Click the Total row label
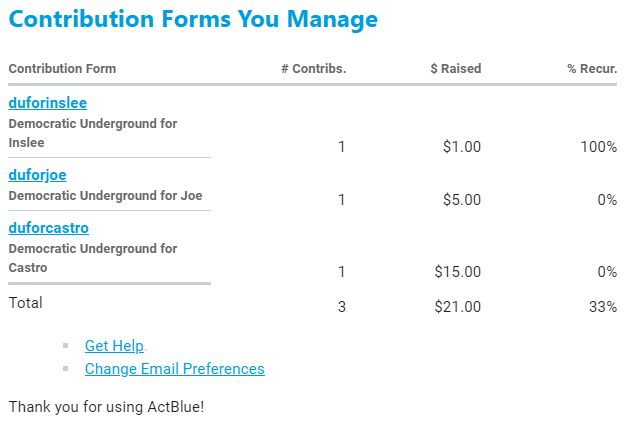636x429 pixels. 26,302
